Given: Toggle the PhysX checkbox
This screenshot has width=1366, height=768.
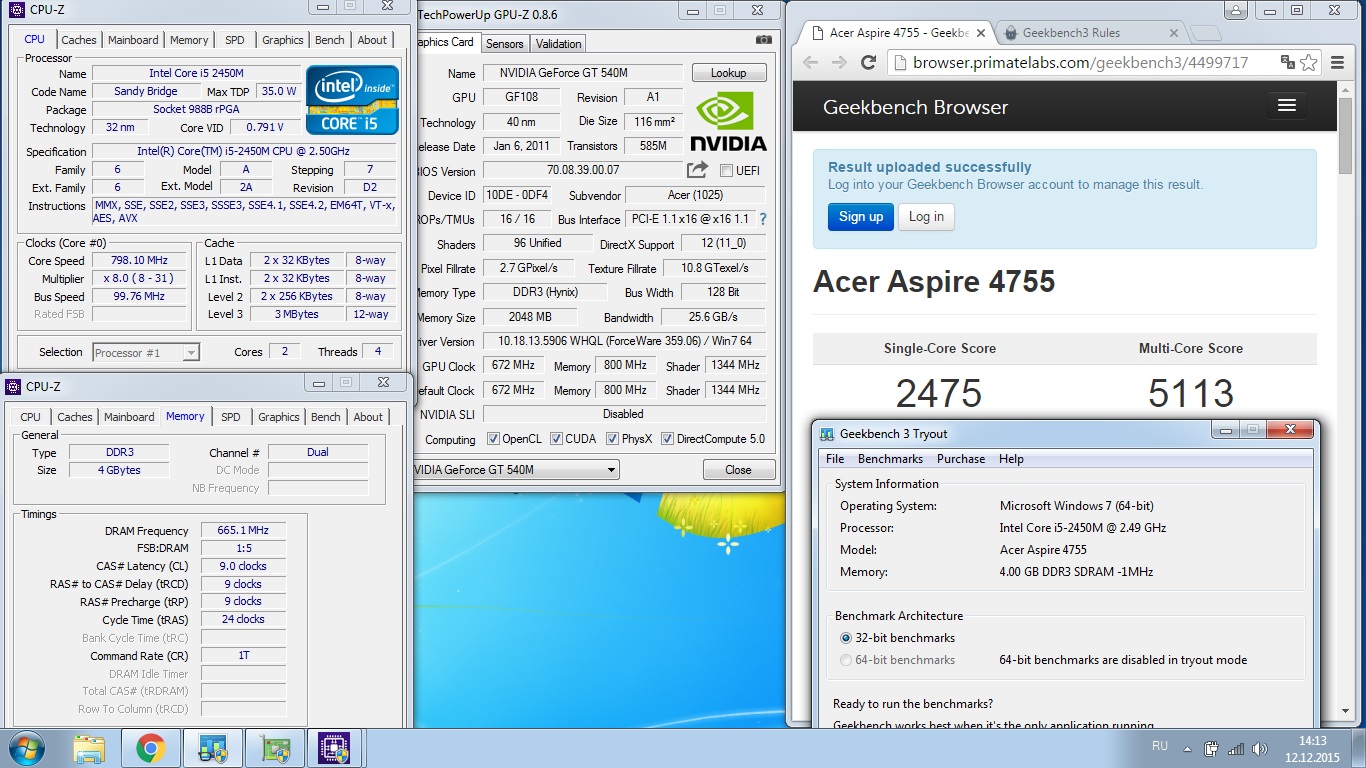Looking at the screenshot, I should [612, 439].
